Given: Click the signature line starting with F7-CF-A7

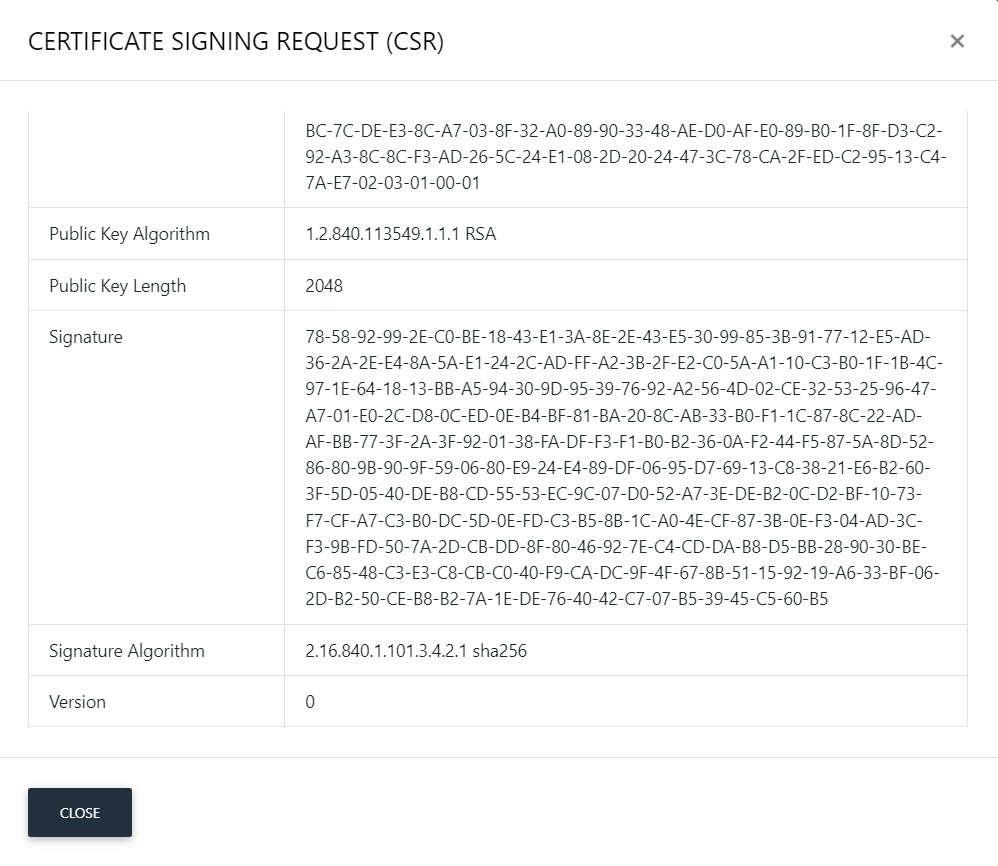Looking at the screenshot, I should point(614,520).
